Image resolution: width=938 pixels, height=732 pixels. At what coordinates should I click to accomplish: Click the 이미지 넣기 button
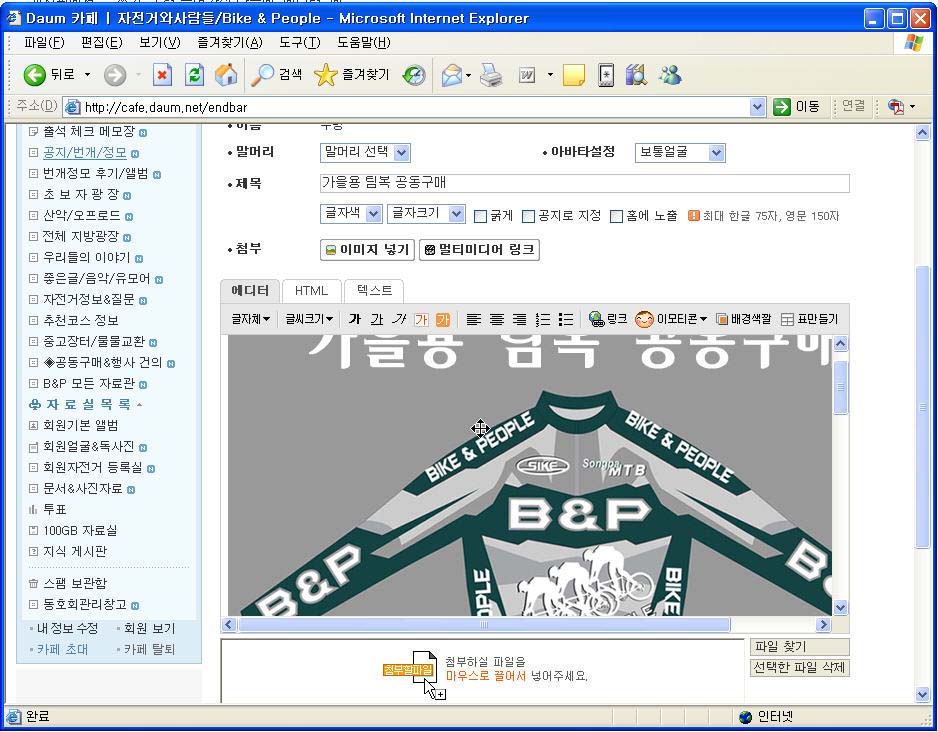(x=368, y=249)
